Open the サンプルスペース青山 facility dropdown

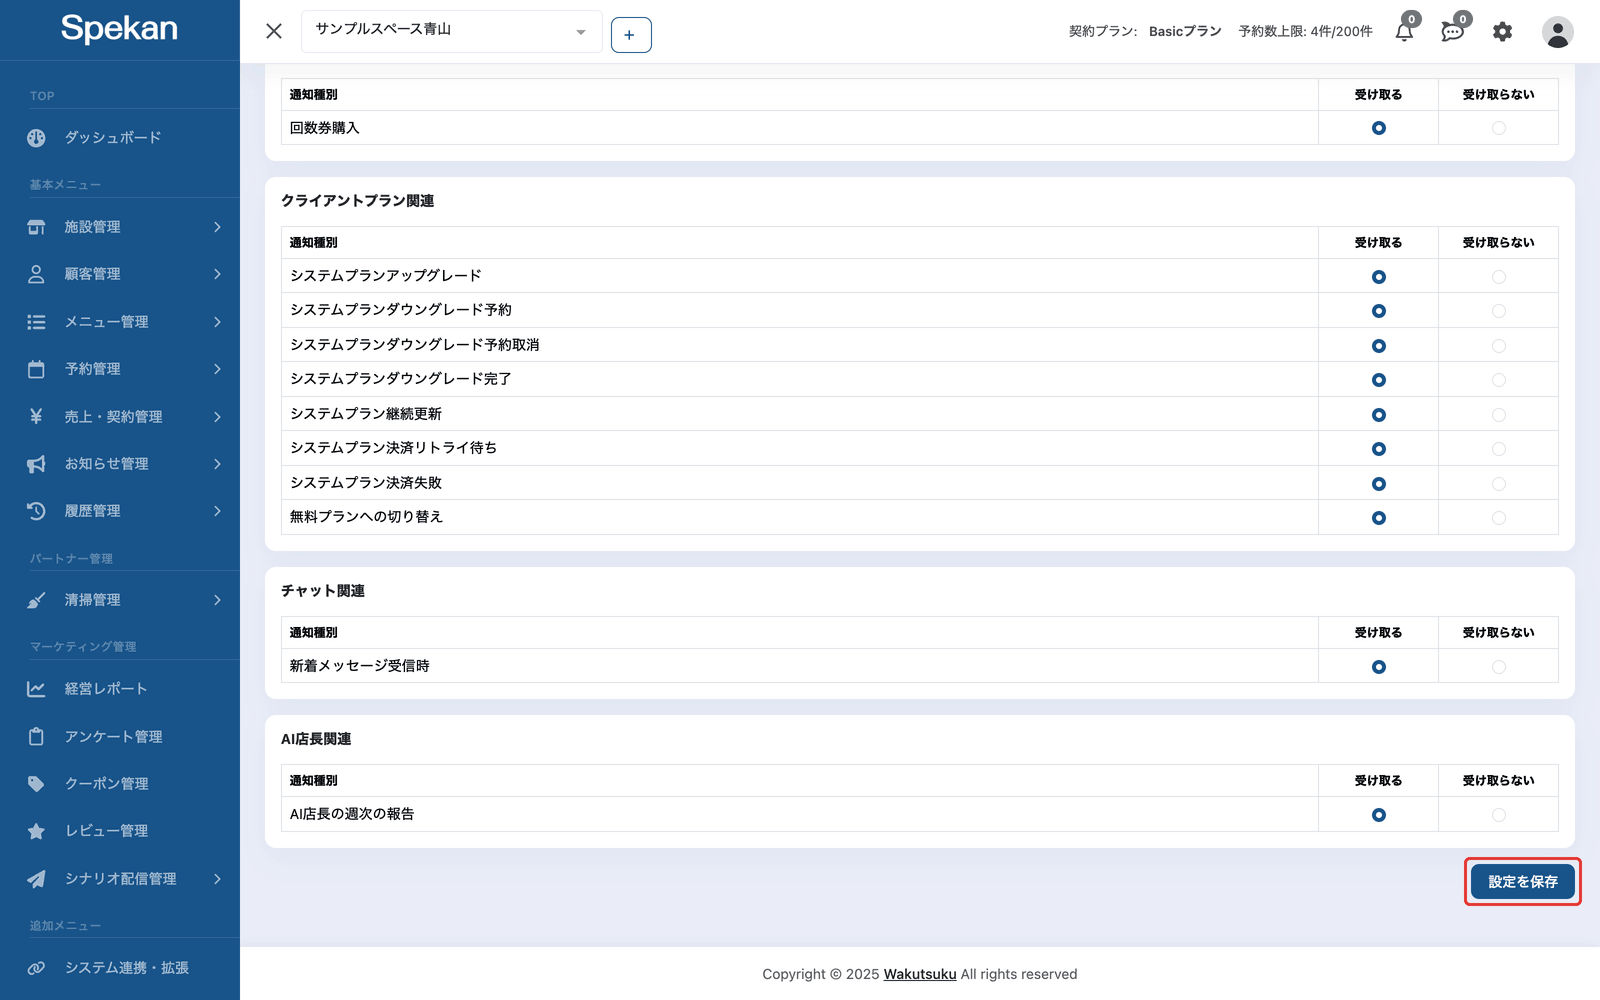click(451, 31)
